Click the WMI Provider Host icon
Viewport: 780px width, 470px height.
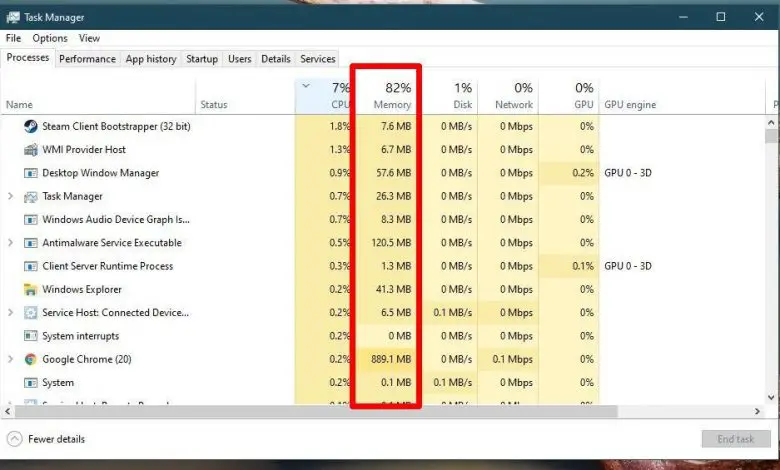click(x=30, y=150)
